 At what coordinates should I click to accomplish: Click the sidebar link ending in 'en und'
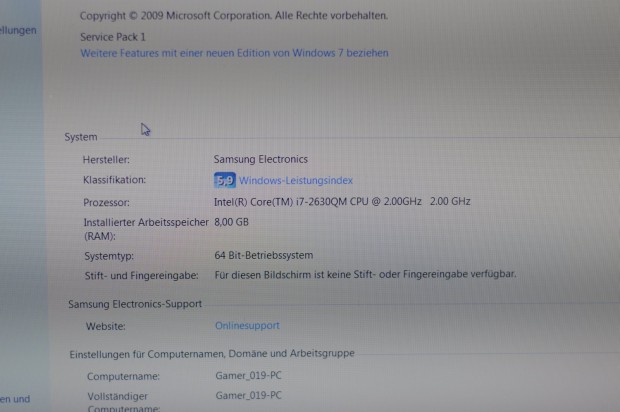[15, 399]
